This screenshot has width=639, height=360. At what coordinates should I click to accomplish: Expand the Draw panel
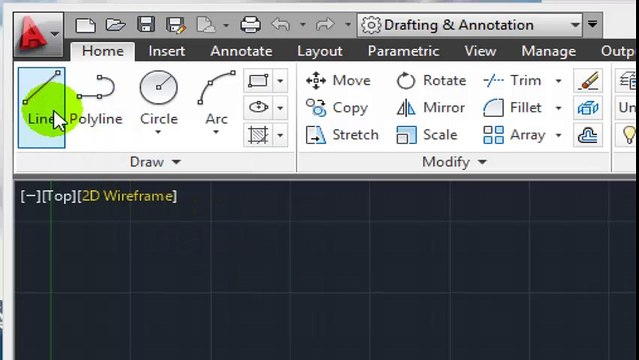(x=155, y=162)
